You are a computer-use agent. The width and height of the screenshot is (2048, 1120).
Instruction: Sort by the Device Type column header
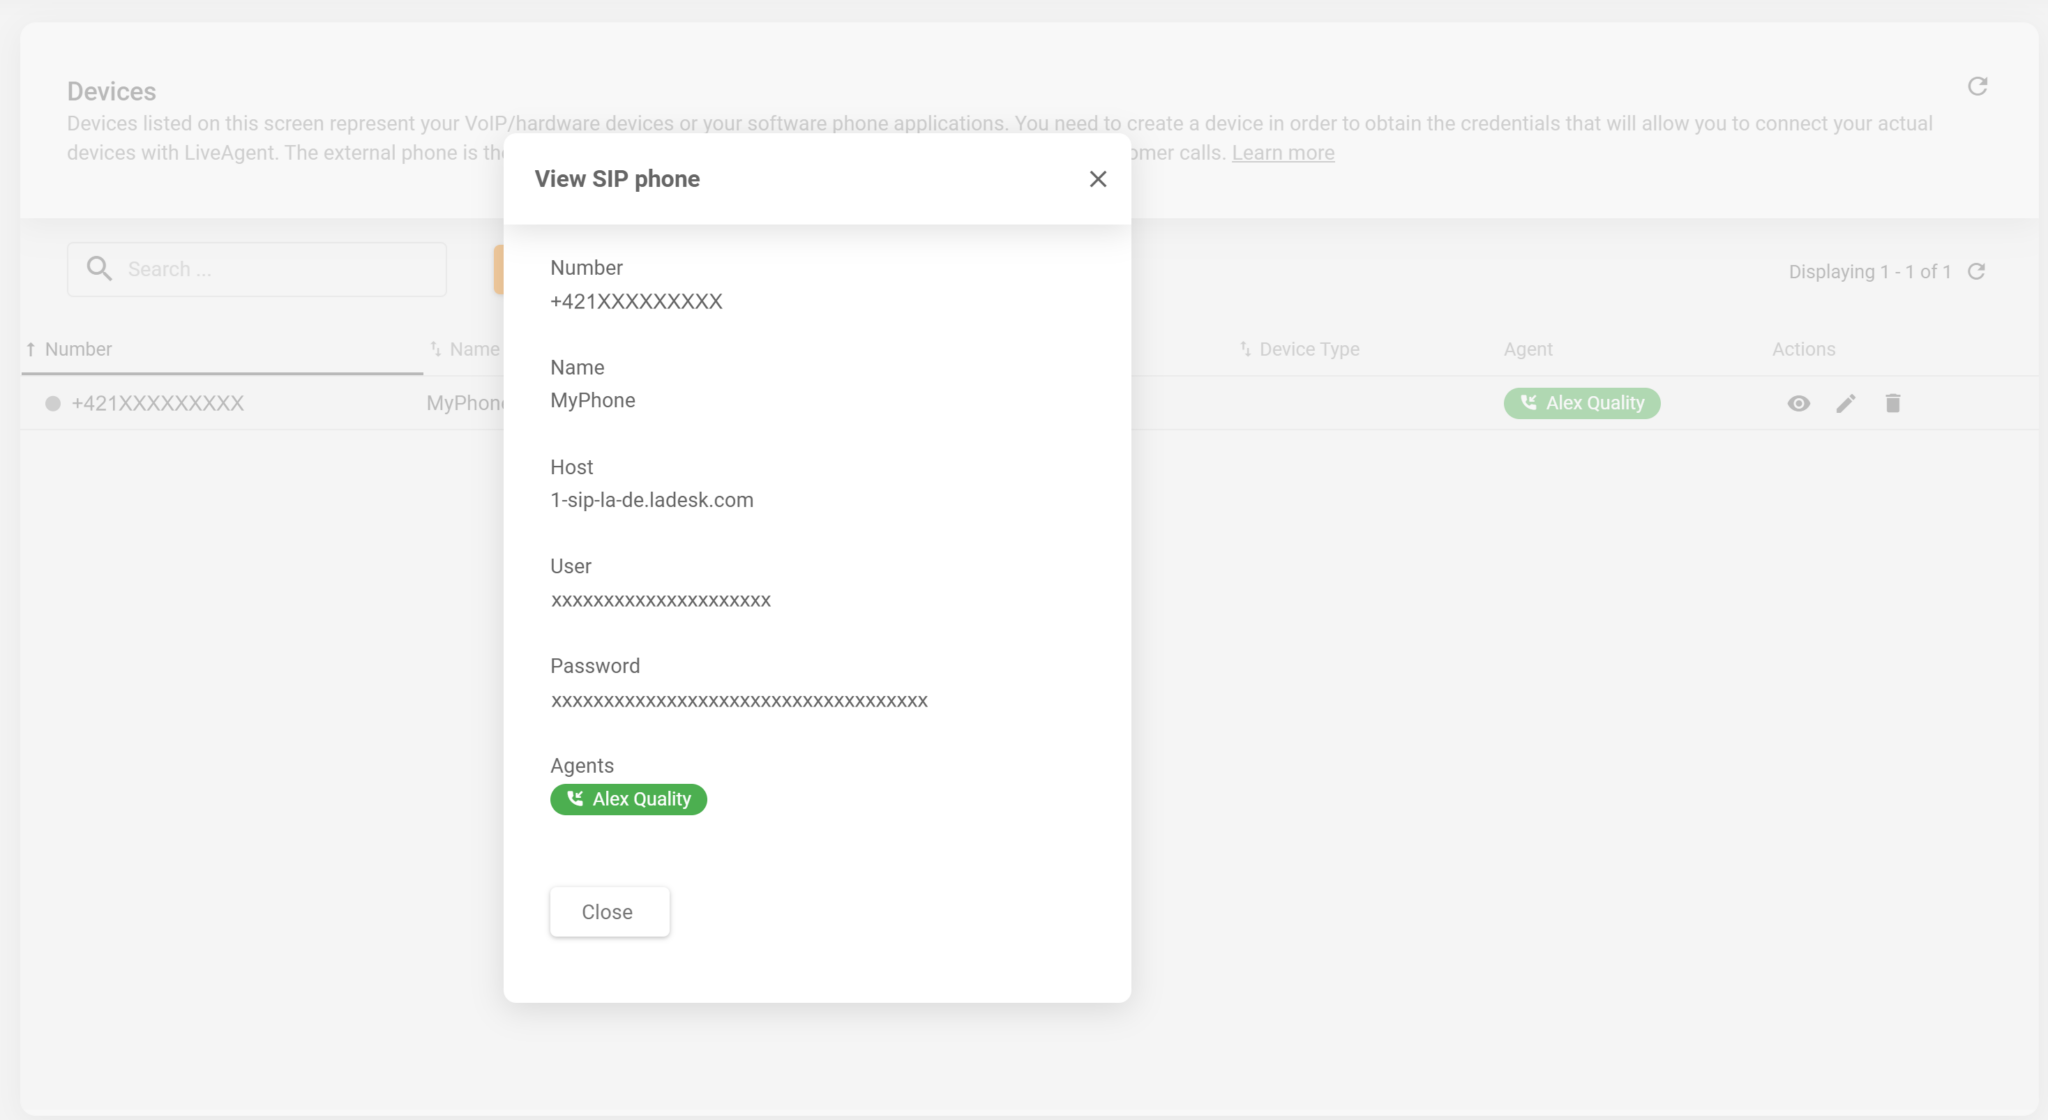[1308, 349]
